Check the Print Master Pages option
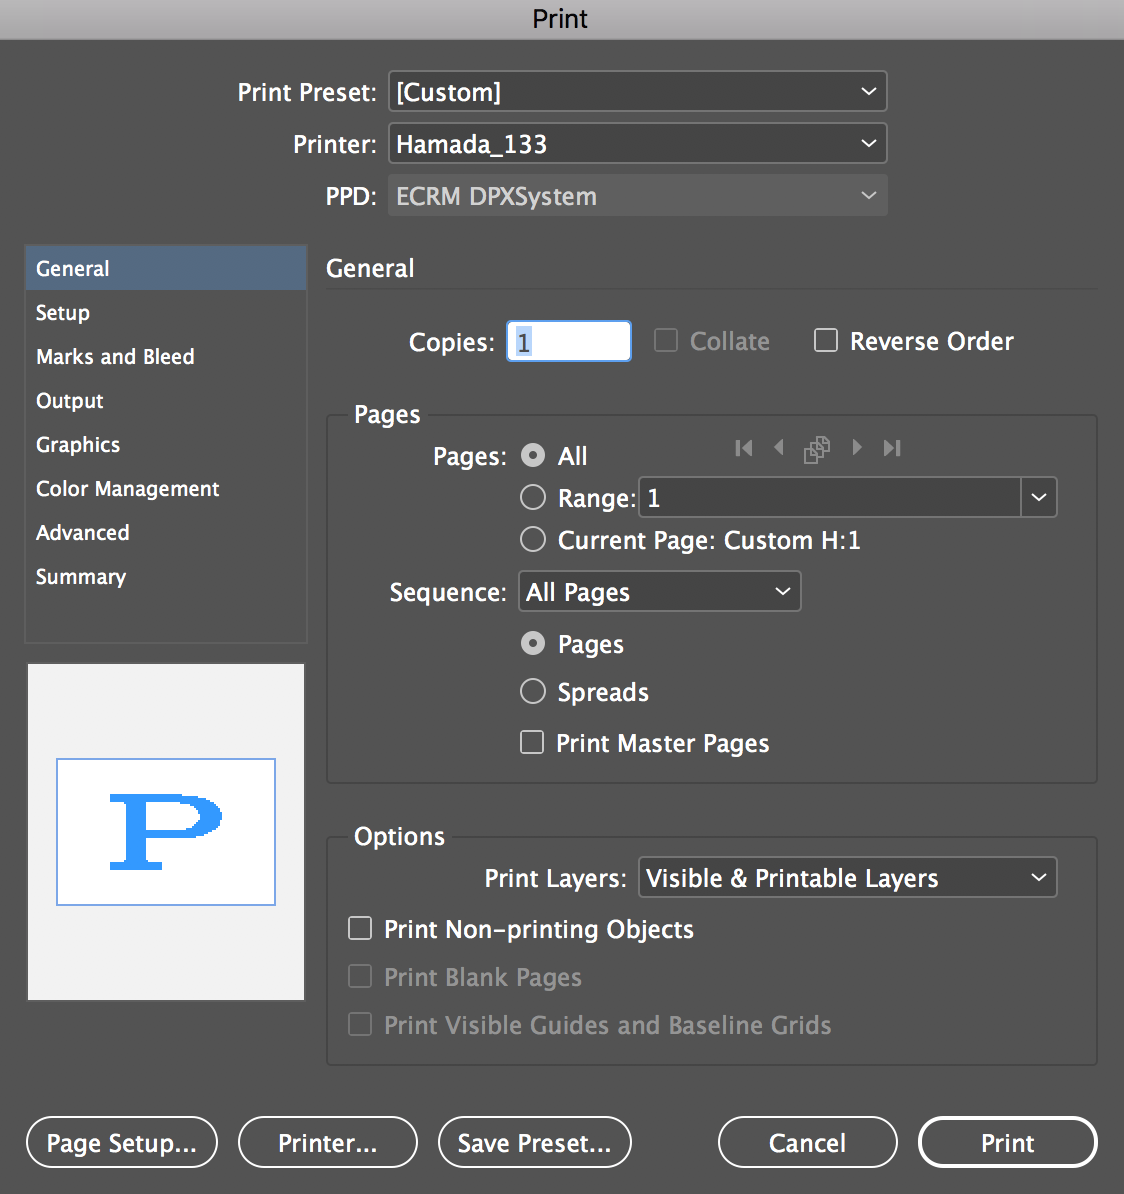 pyautogui.click(x=532, y=742)
